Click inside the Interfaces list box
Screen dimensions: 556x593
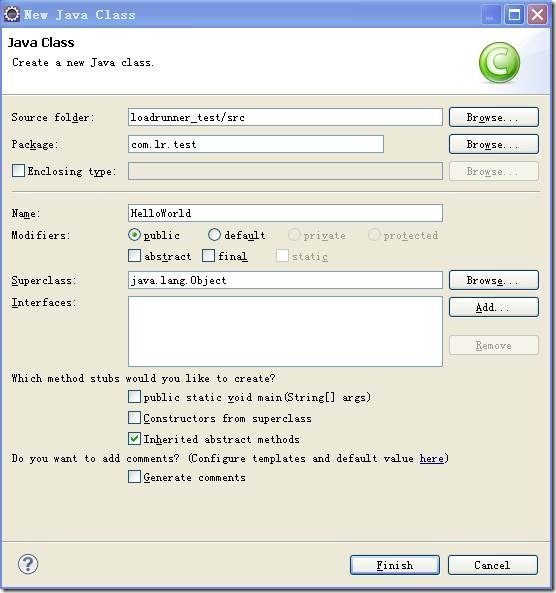285,332
